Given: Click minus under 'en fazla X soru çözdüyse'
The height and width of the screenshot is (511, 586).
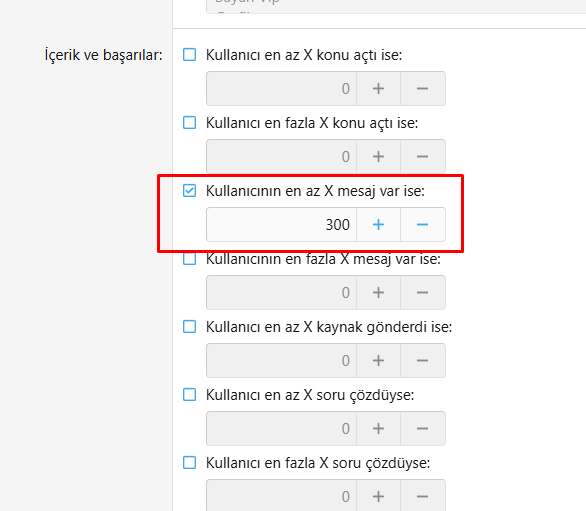Looking at the screenshot, I should [x=423, y=496].
